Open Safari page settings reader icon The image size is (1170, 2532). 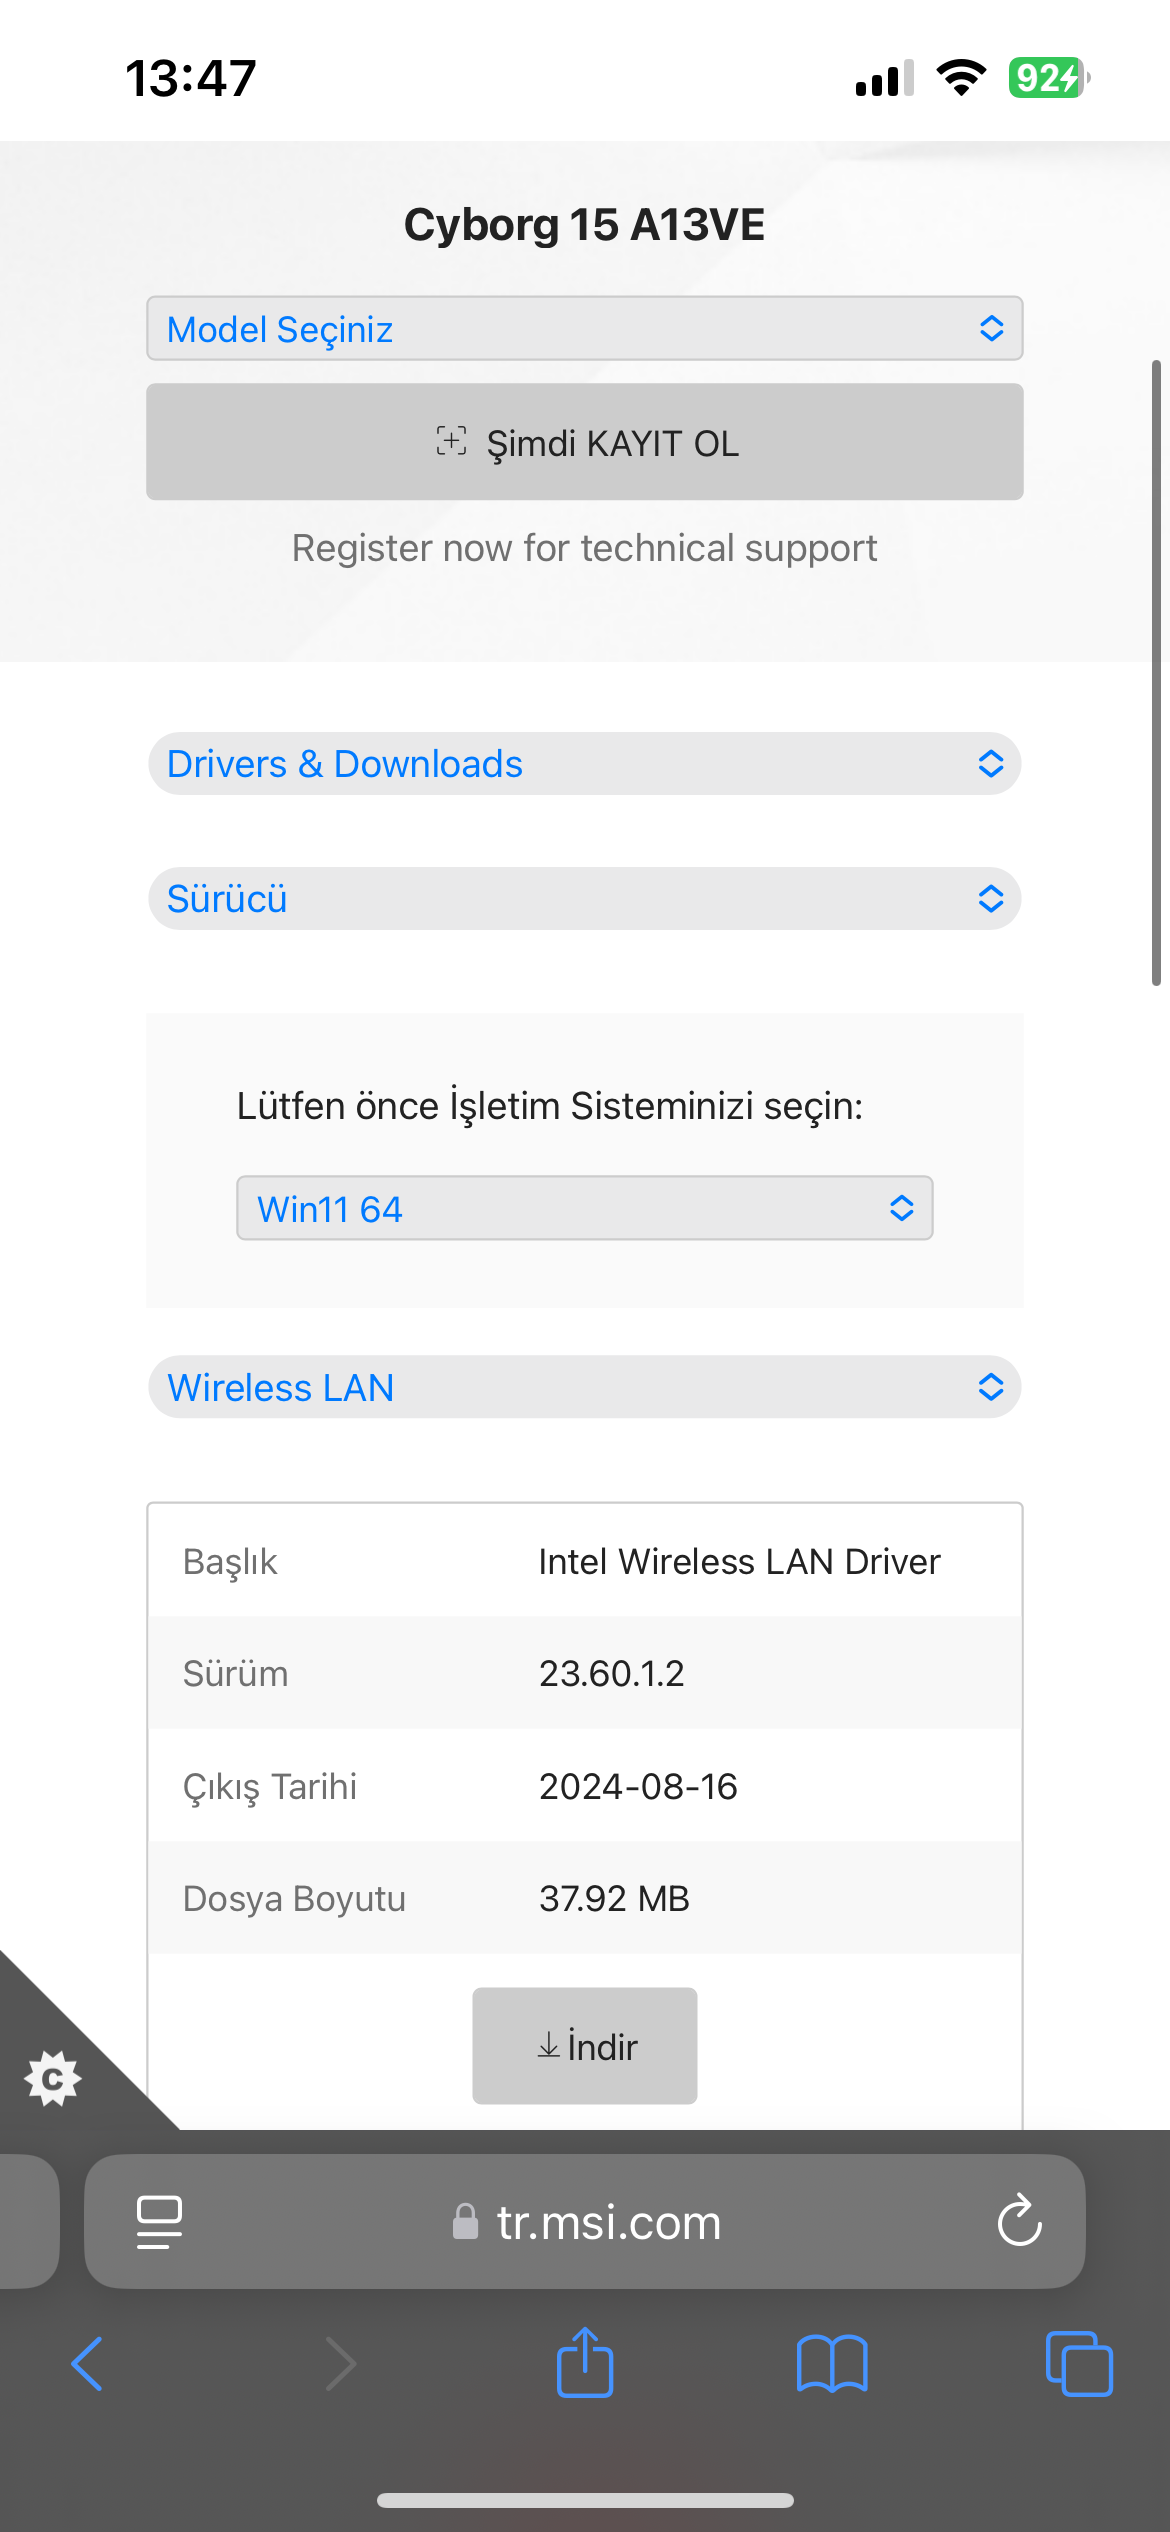[159, 2222]
